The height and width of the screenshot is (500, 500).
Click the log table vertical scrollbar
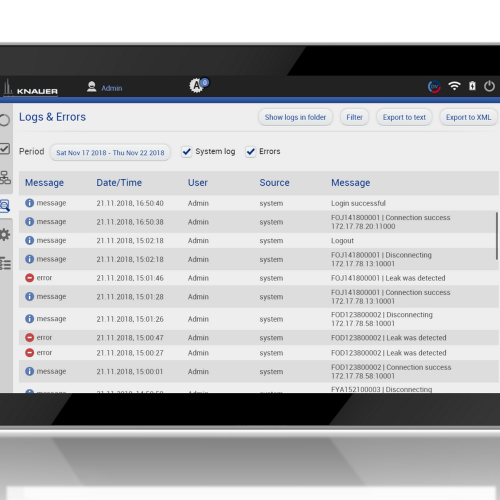[497, 236]
